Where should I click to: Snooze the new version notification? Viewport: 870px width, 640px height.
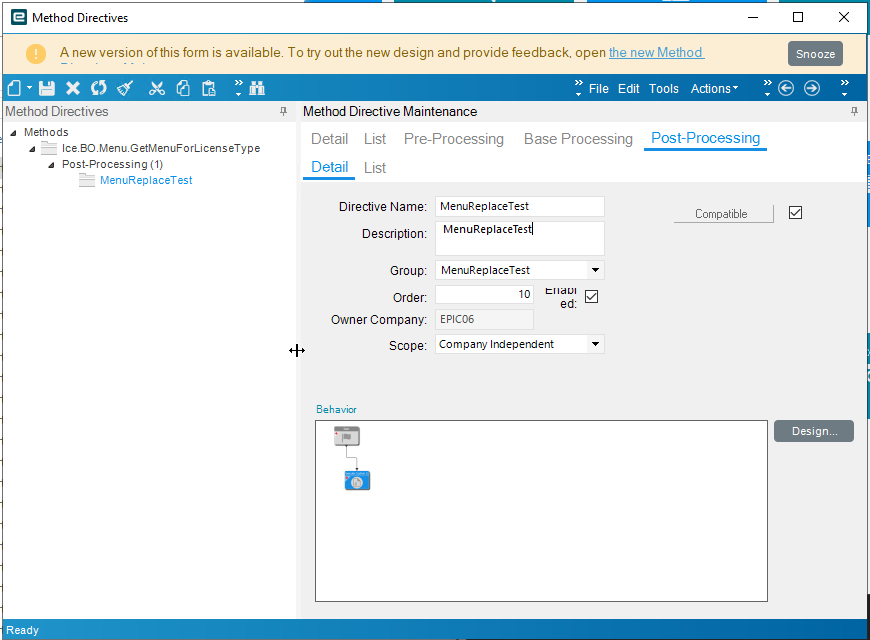(x=815, y=54)
